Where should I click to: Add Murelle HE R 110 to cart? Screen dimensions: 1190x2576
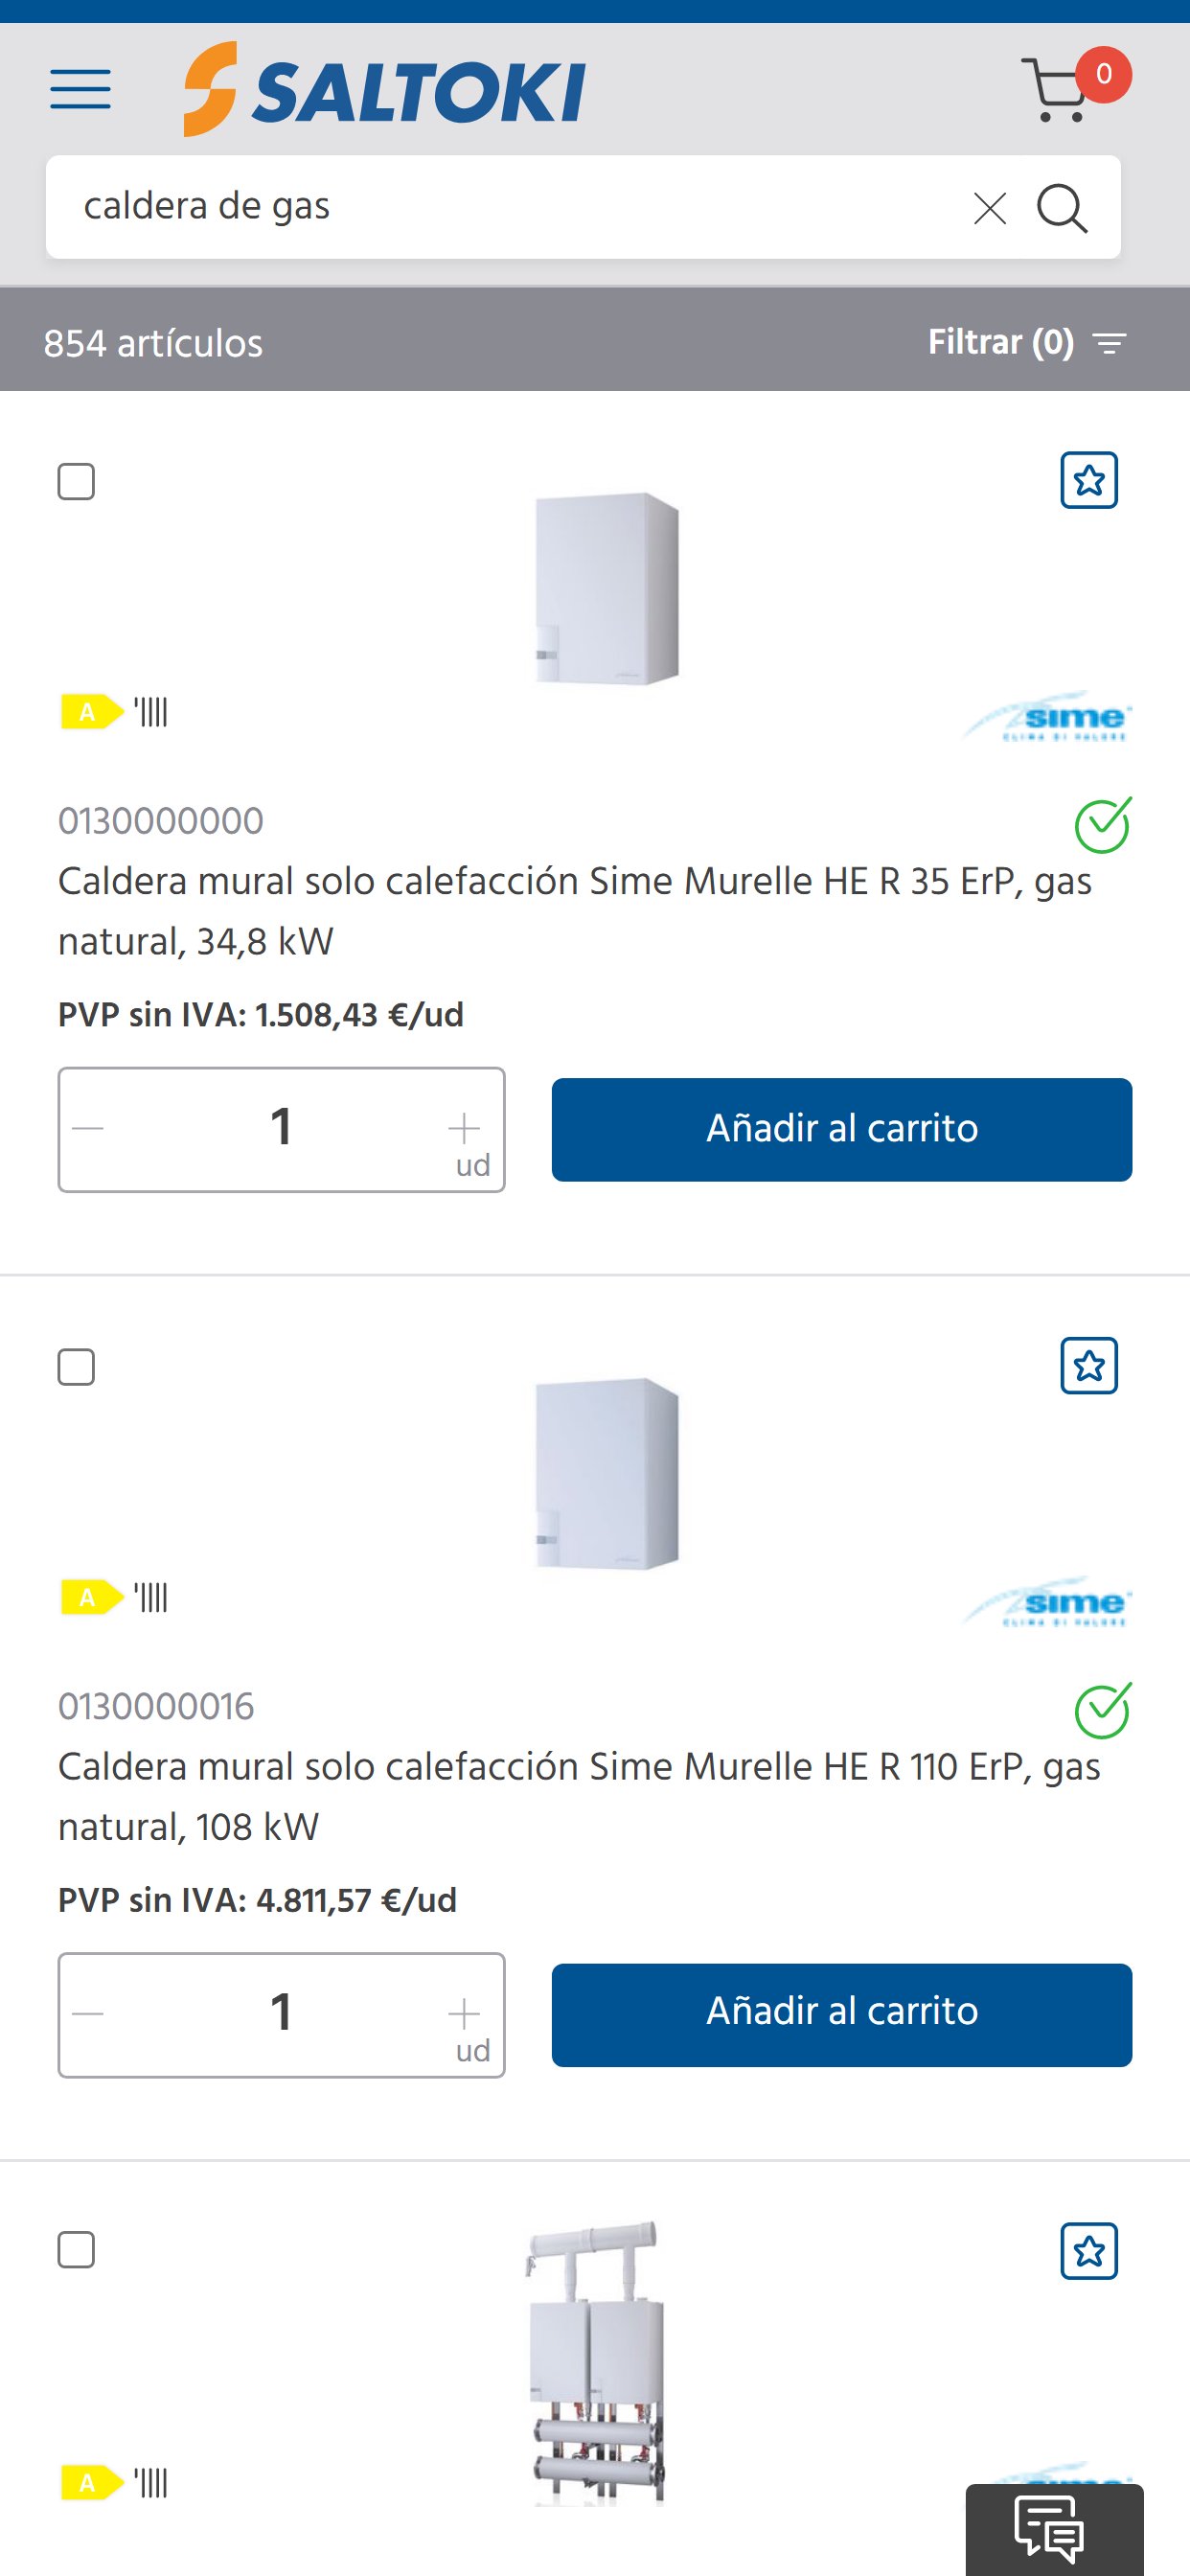click(841, 2014)
